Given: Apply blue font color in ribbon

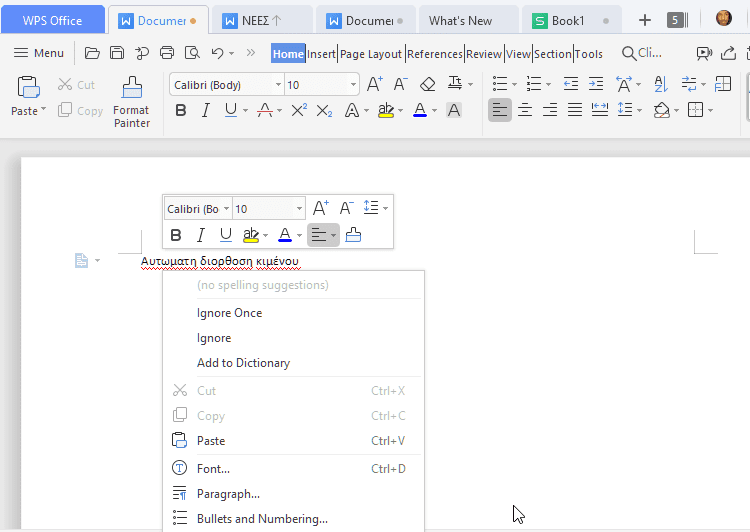Looking at the screenshot, I should click(419, 111).
